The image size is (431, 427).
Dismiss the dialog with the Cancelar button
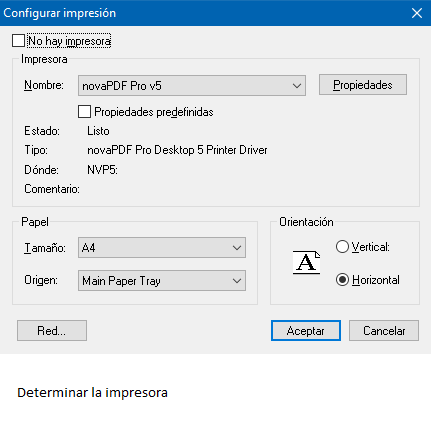point(384,331)
